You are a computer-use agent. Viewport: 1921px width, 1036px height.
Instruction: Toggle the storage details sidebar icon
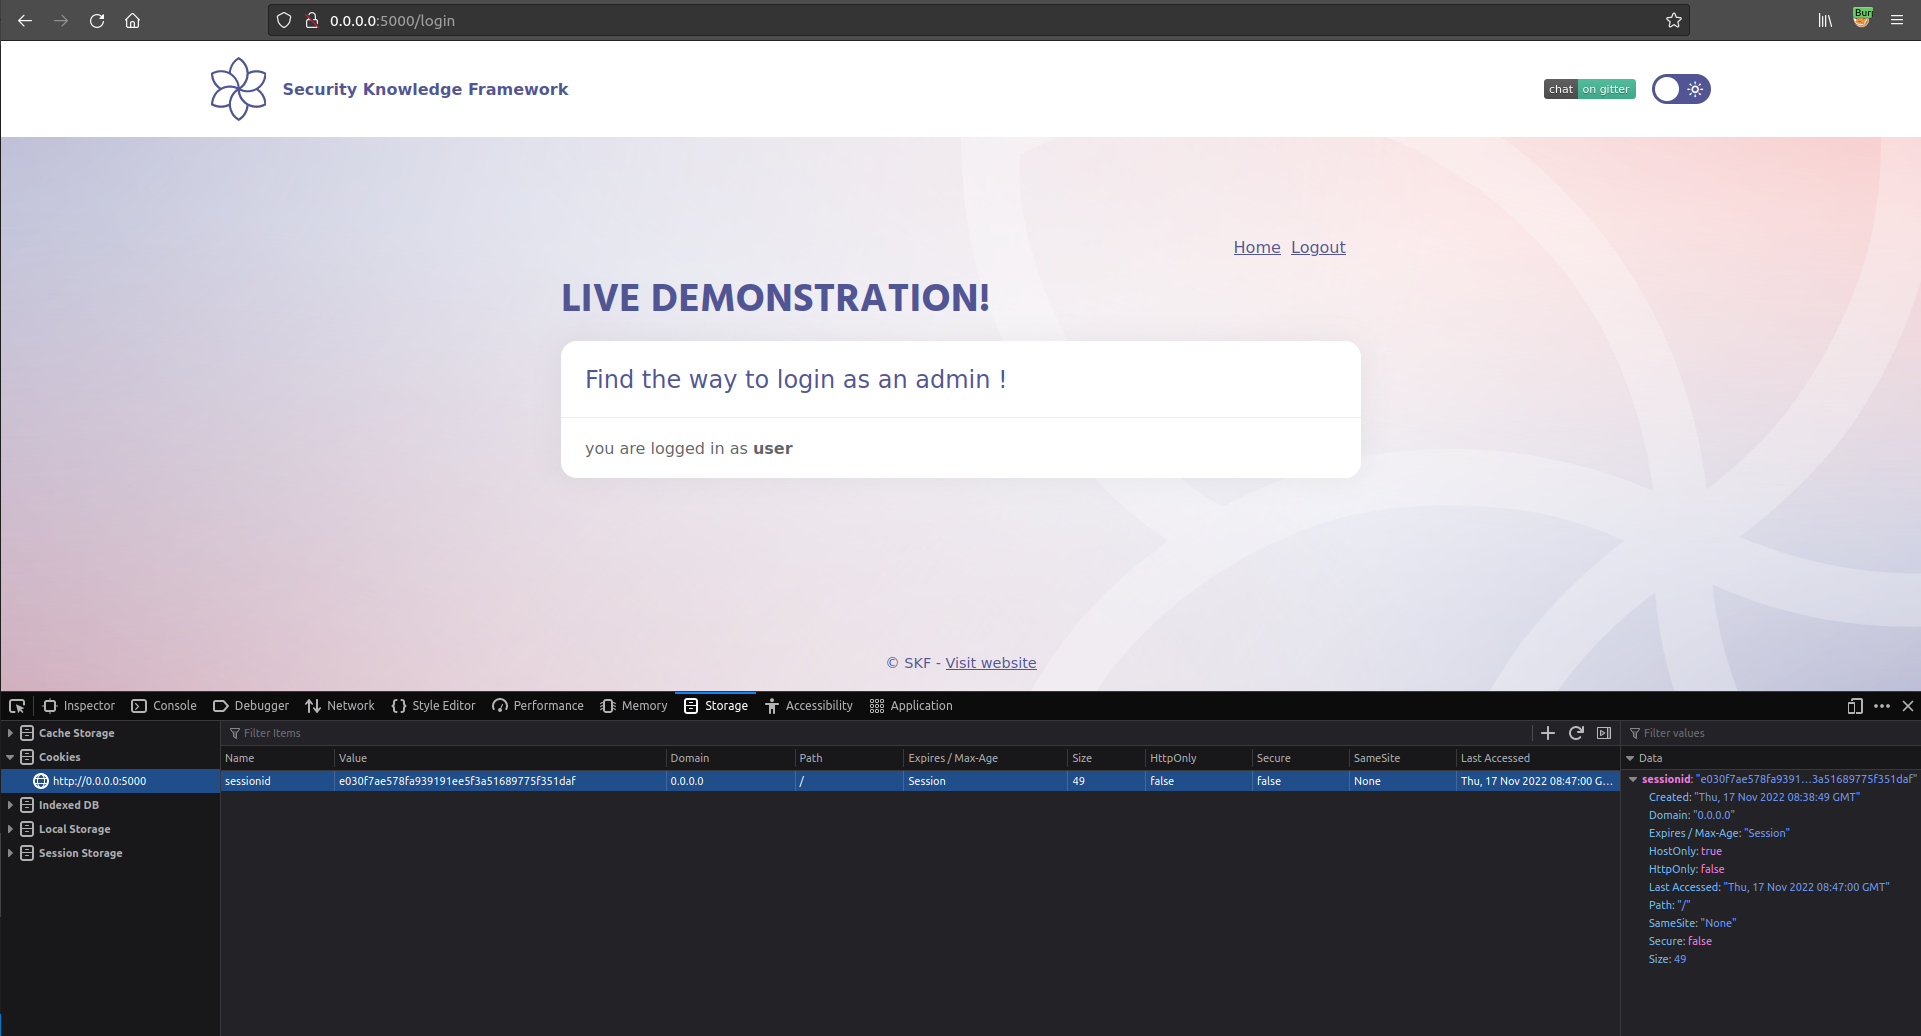tap(1604, 733)
